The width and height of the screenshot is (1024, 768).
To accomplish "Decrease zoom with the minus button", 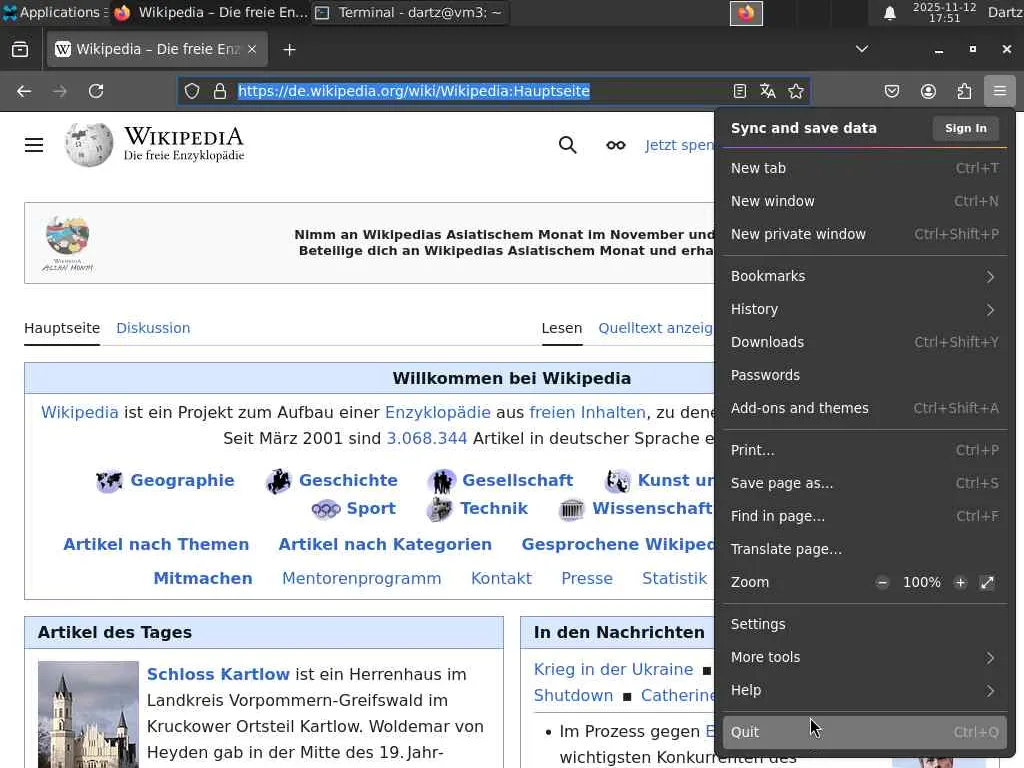I will 882,583.
